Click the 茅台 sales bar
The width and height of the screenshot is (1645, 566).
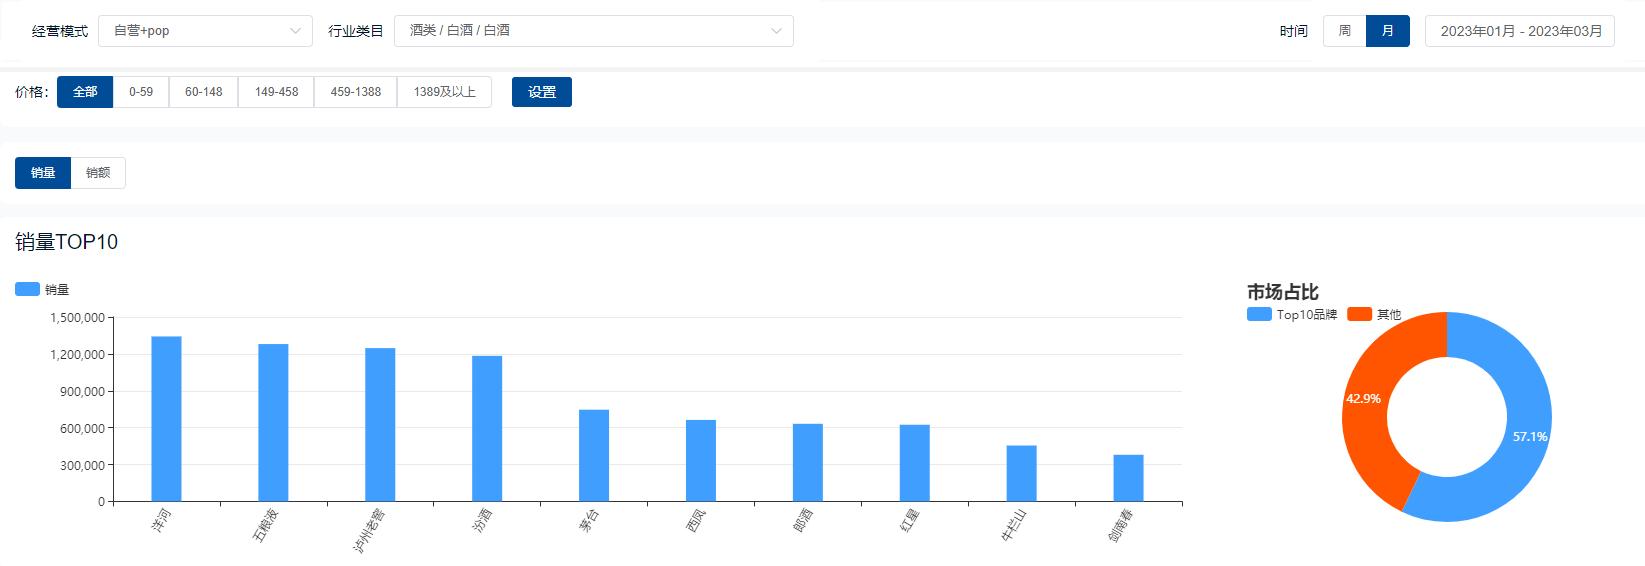[x=594, y=455]
